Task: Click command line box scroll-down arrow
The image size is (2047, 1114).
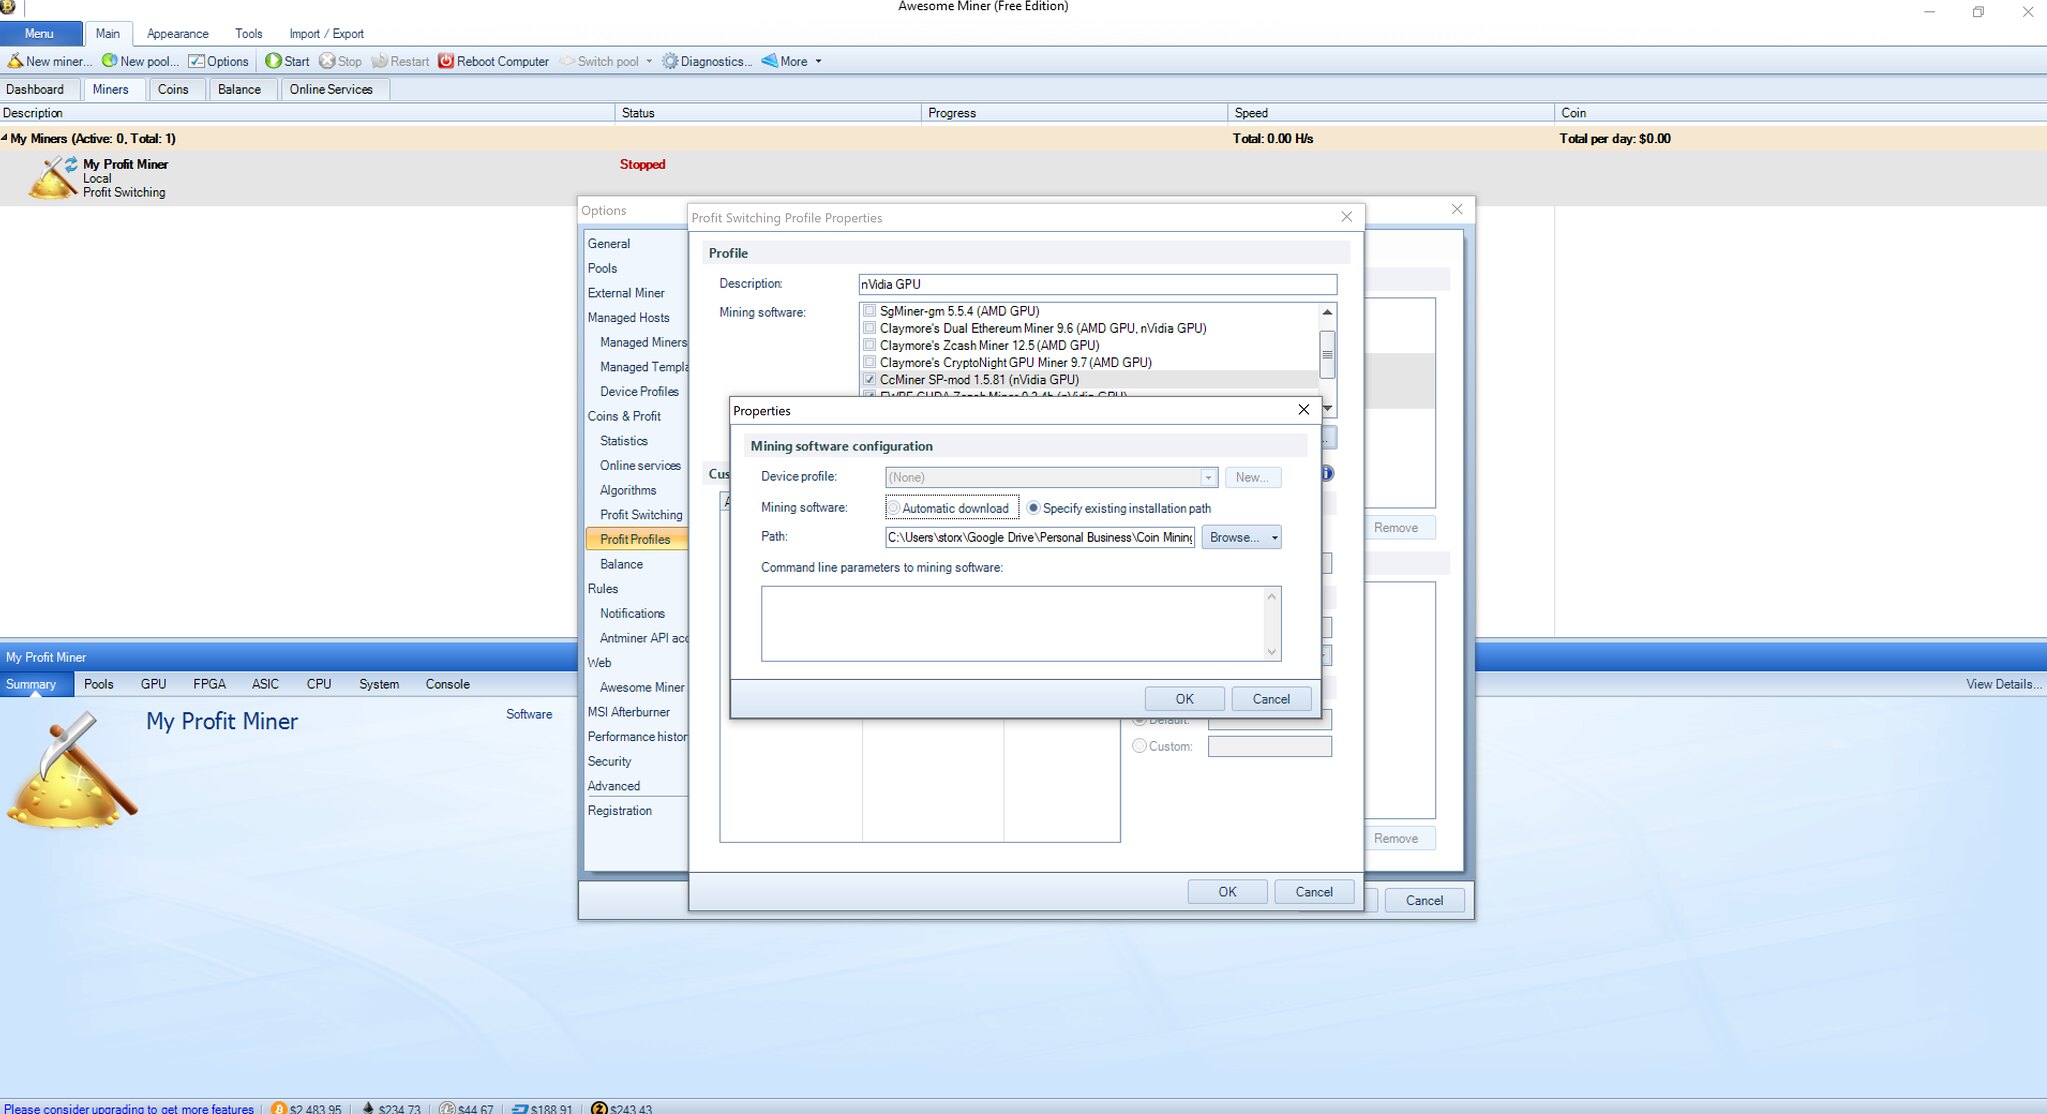Action: (1272, 651)
